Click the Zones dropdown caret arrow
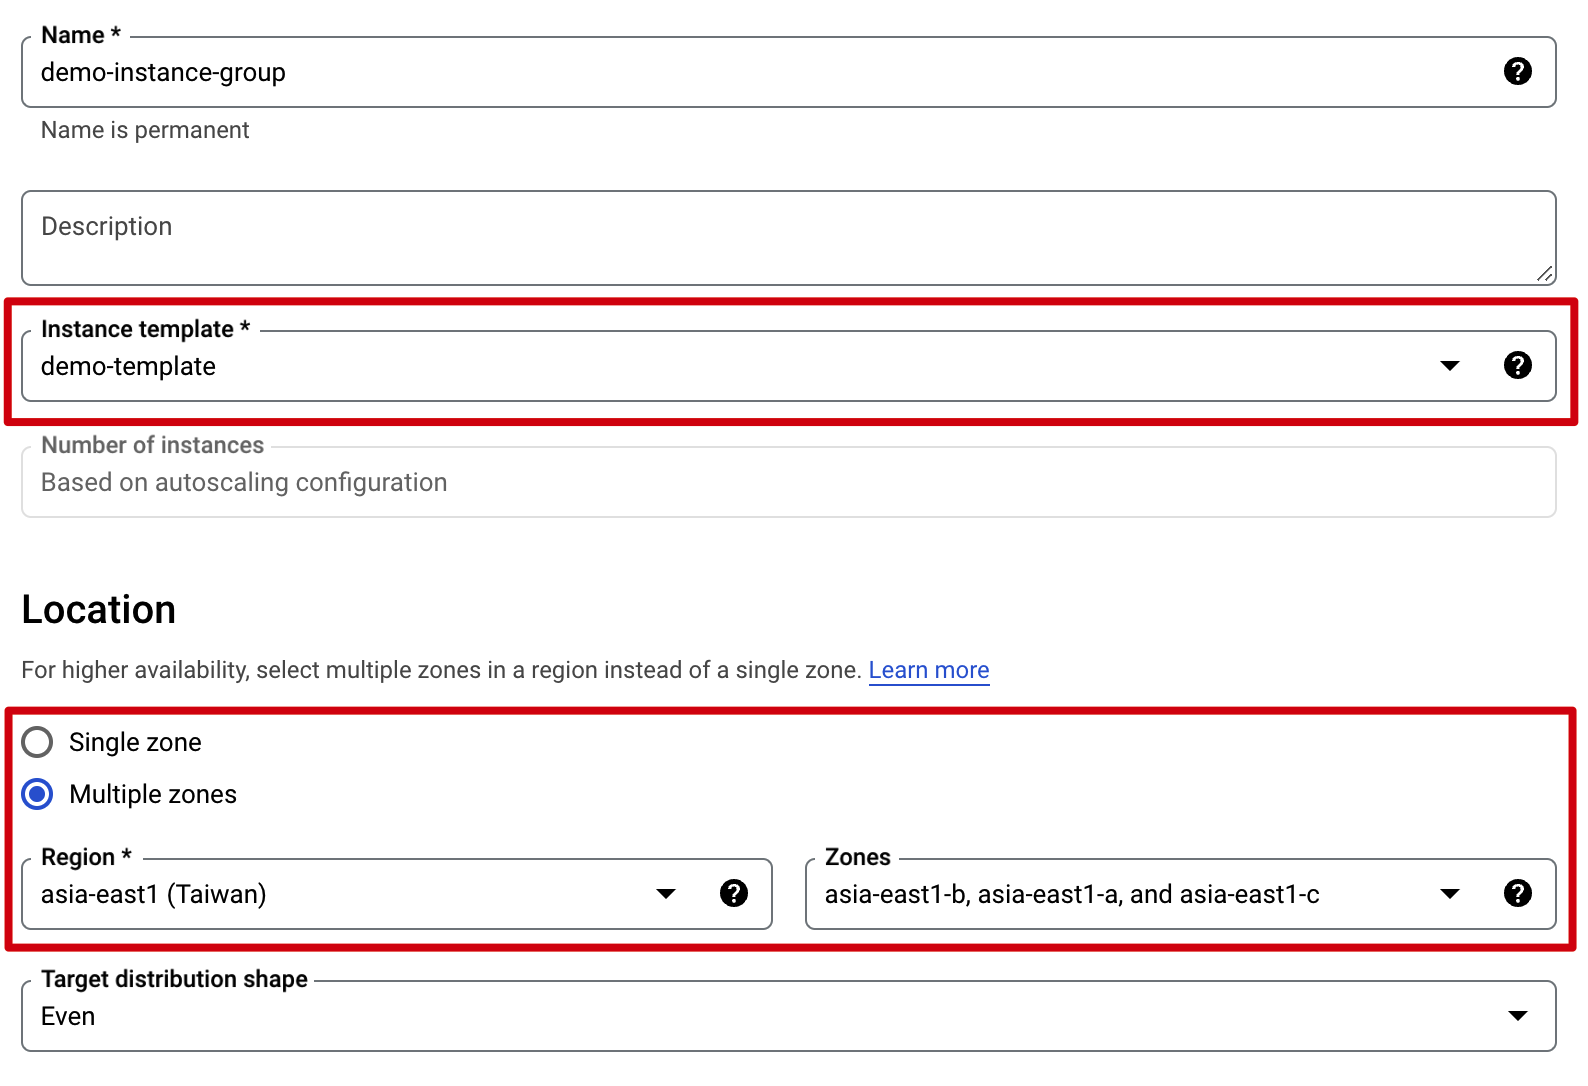The image size is (1588, 1086). 1449,894
